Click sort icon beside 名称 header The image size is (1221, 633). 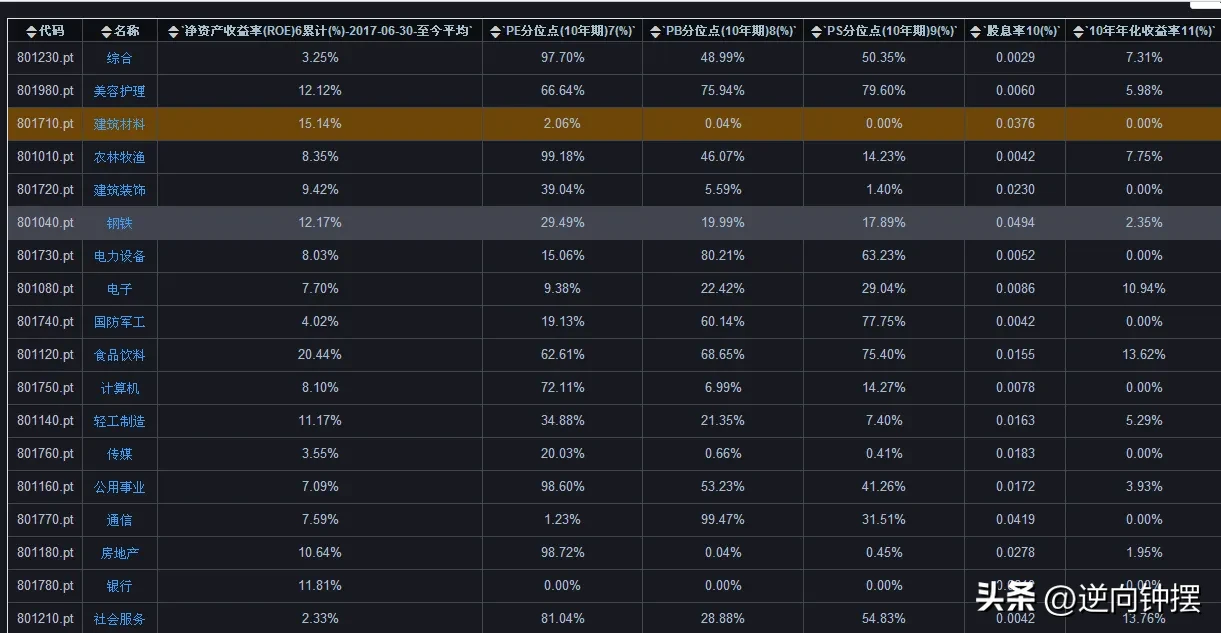pos(107,31)
